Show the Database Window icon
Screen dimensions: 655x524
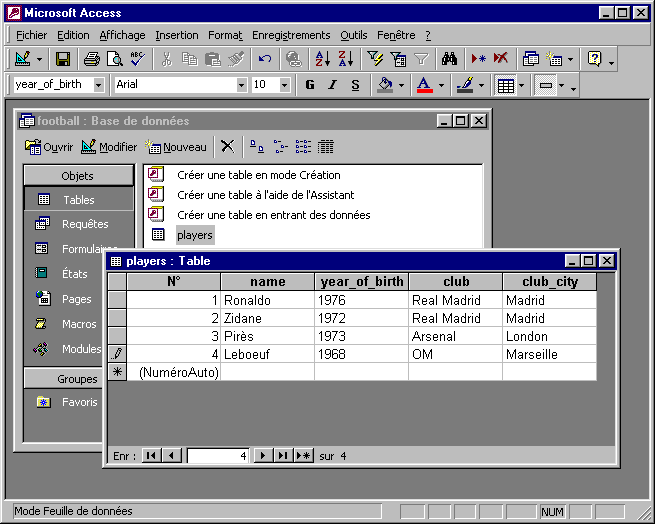(x=531, y=59)
